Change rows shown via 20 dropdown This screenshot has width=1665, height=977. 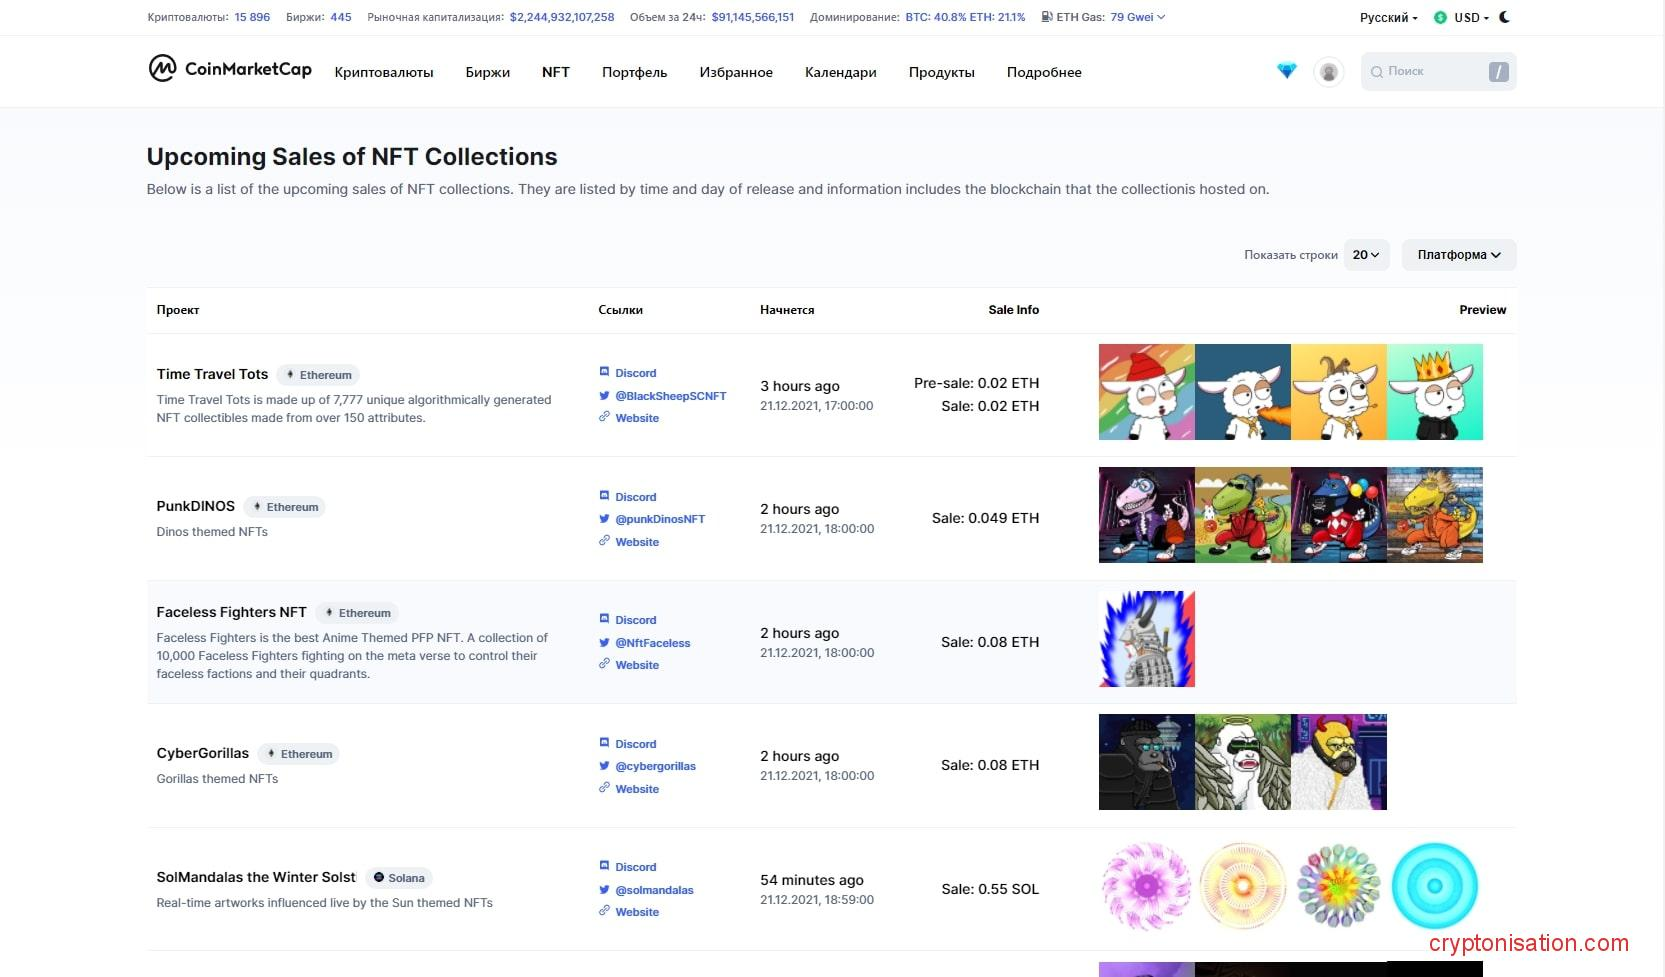(1365, 255)
